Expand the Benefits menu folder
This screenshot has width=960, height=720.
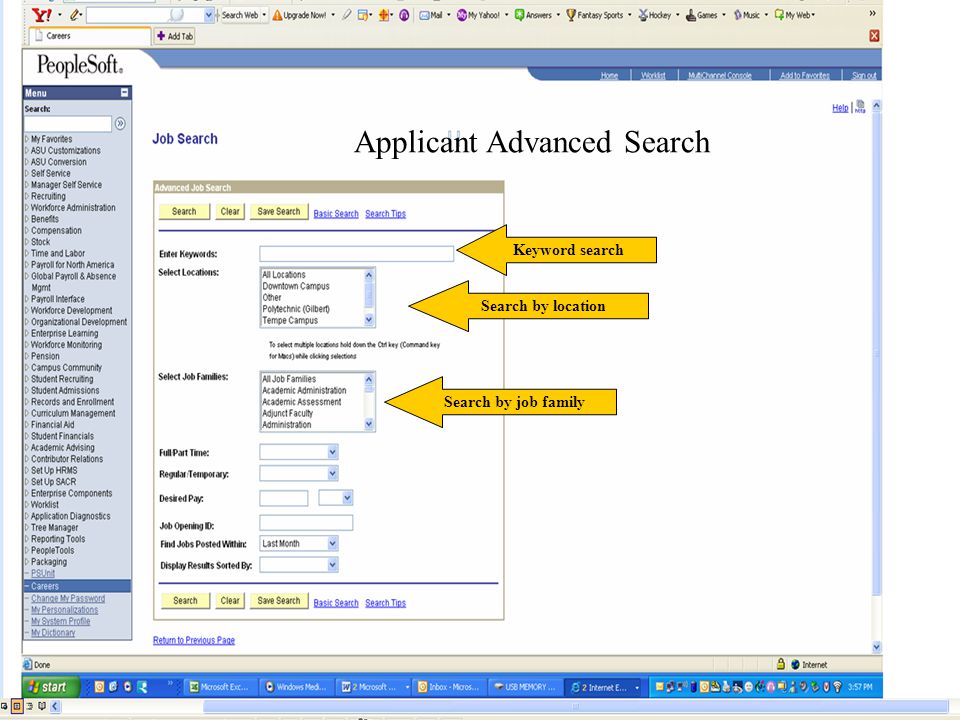pyautogui.click(x=27, y=219)
